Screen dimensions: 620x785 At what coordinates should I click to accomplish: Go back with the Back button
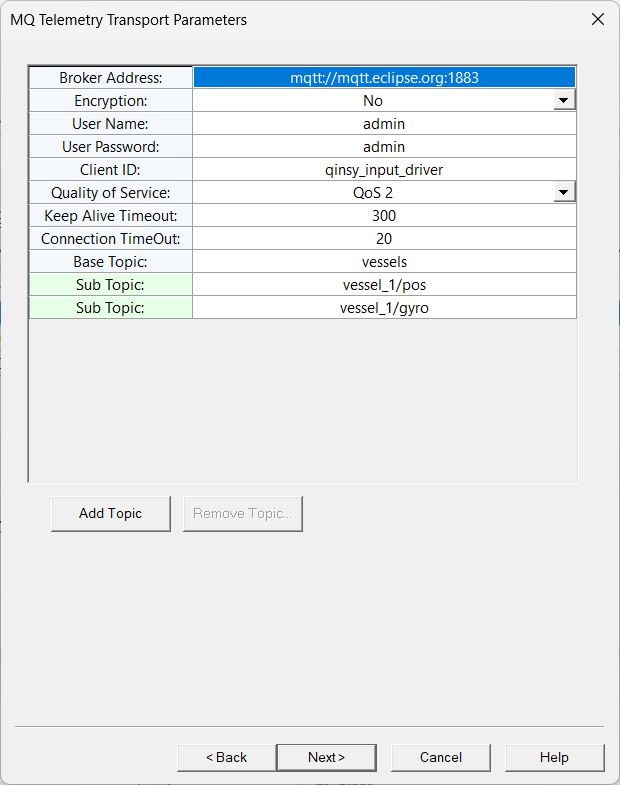pos(227,757)
